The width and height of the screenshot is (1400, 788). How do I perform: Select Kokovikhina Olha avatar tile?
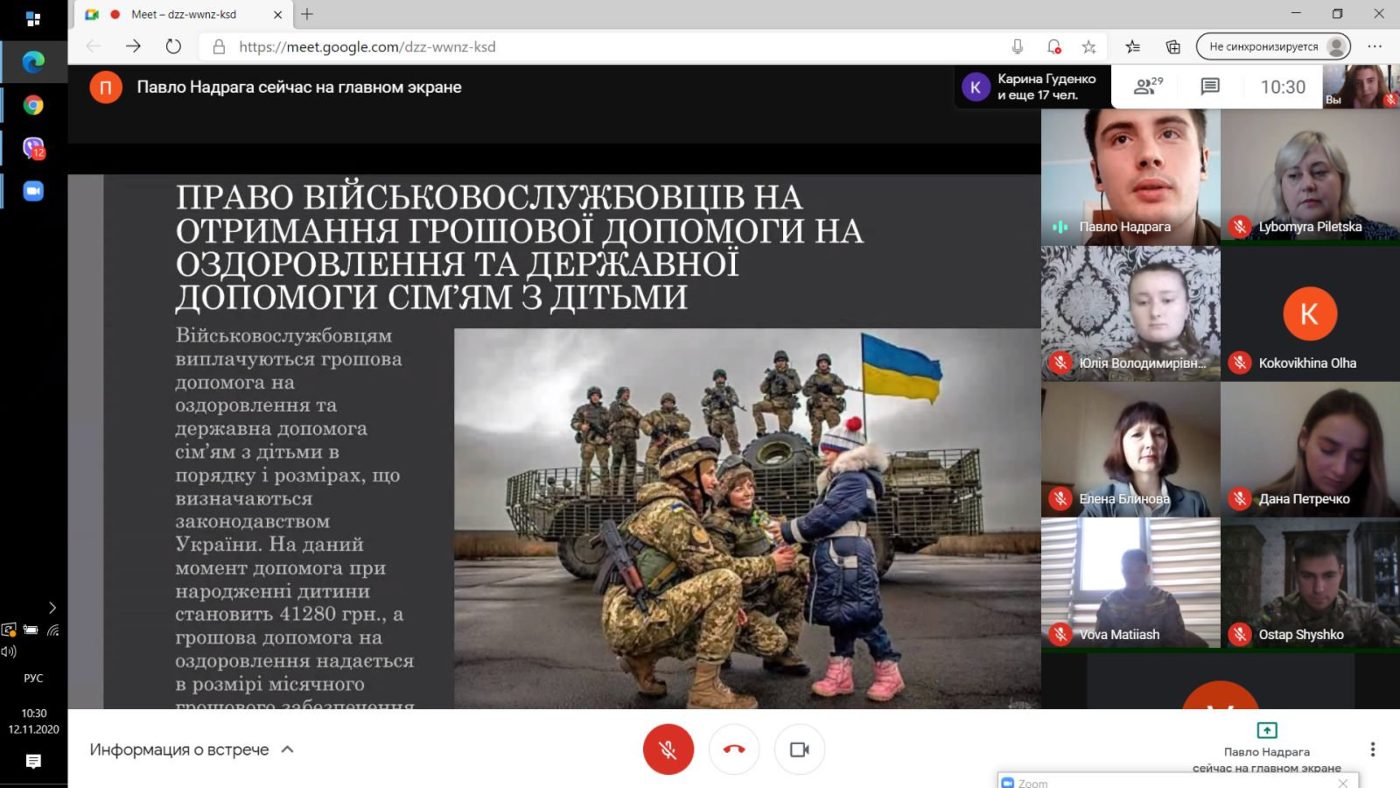pyautogui.click(x=1310, y=313)
